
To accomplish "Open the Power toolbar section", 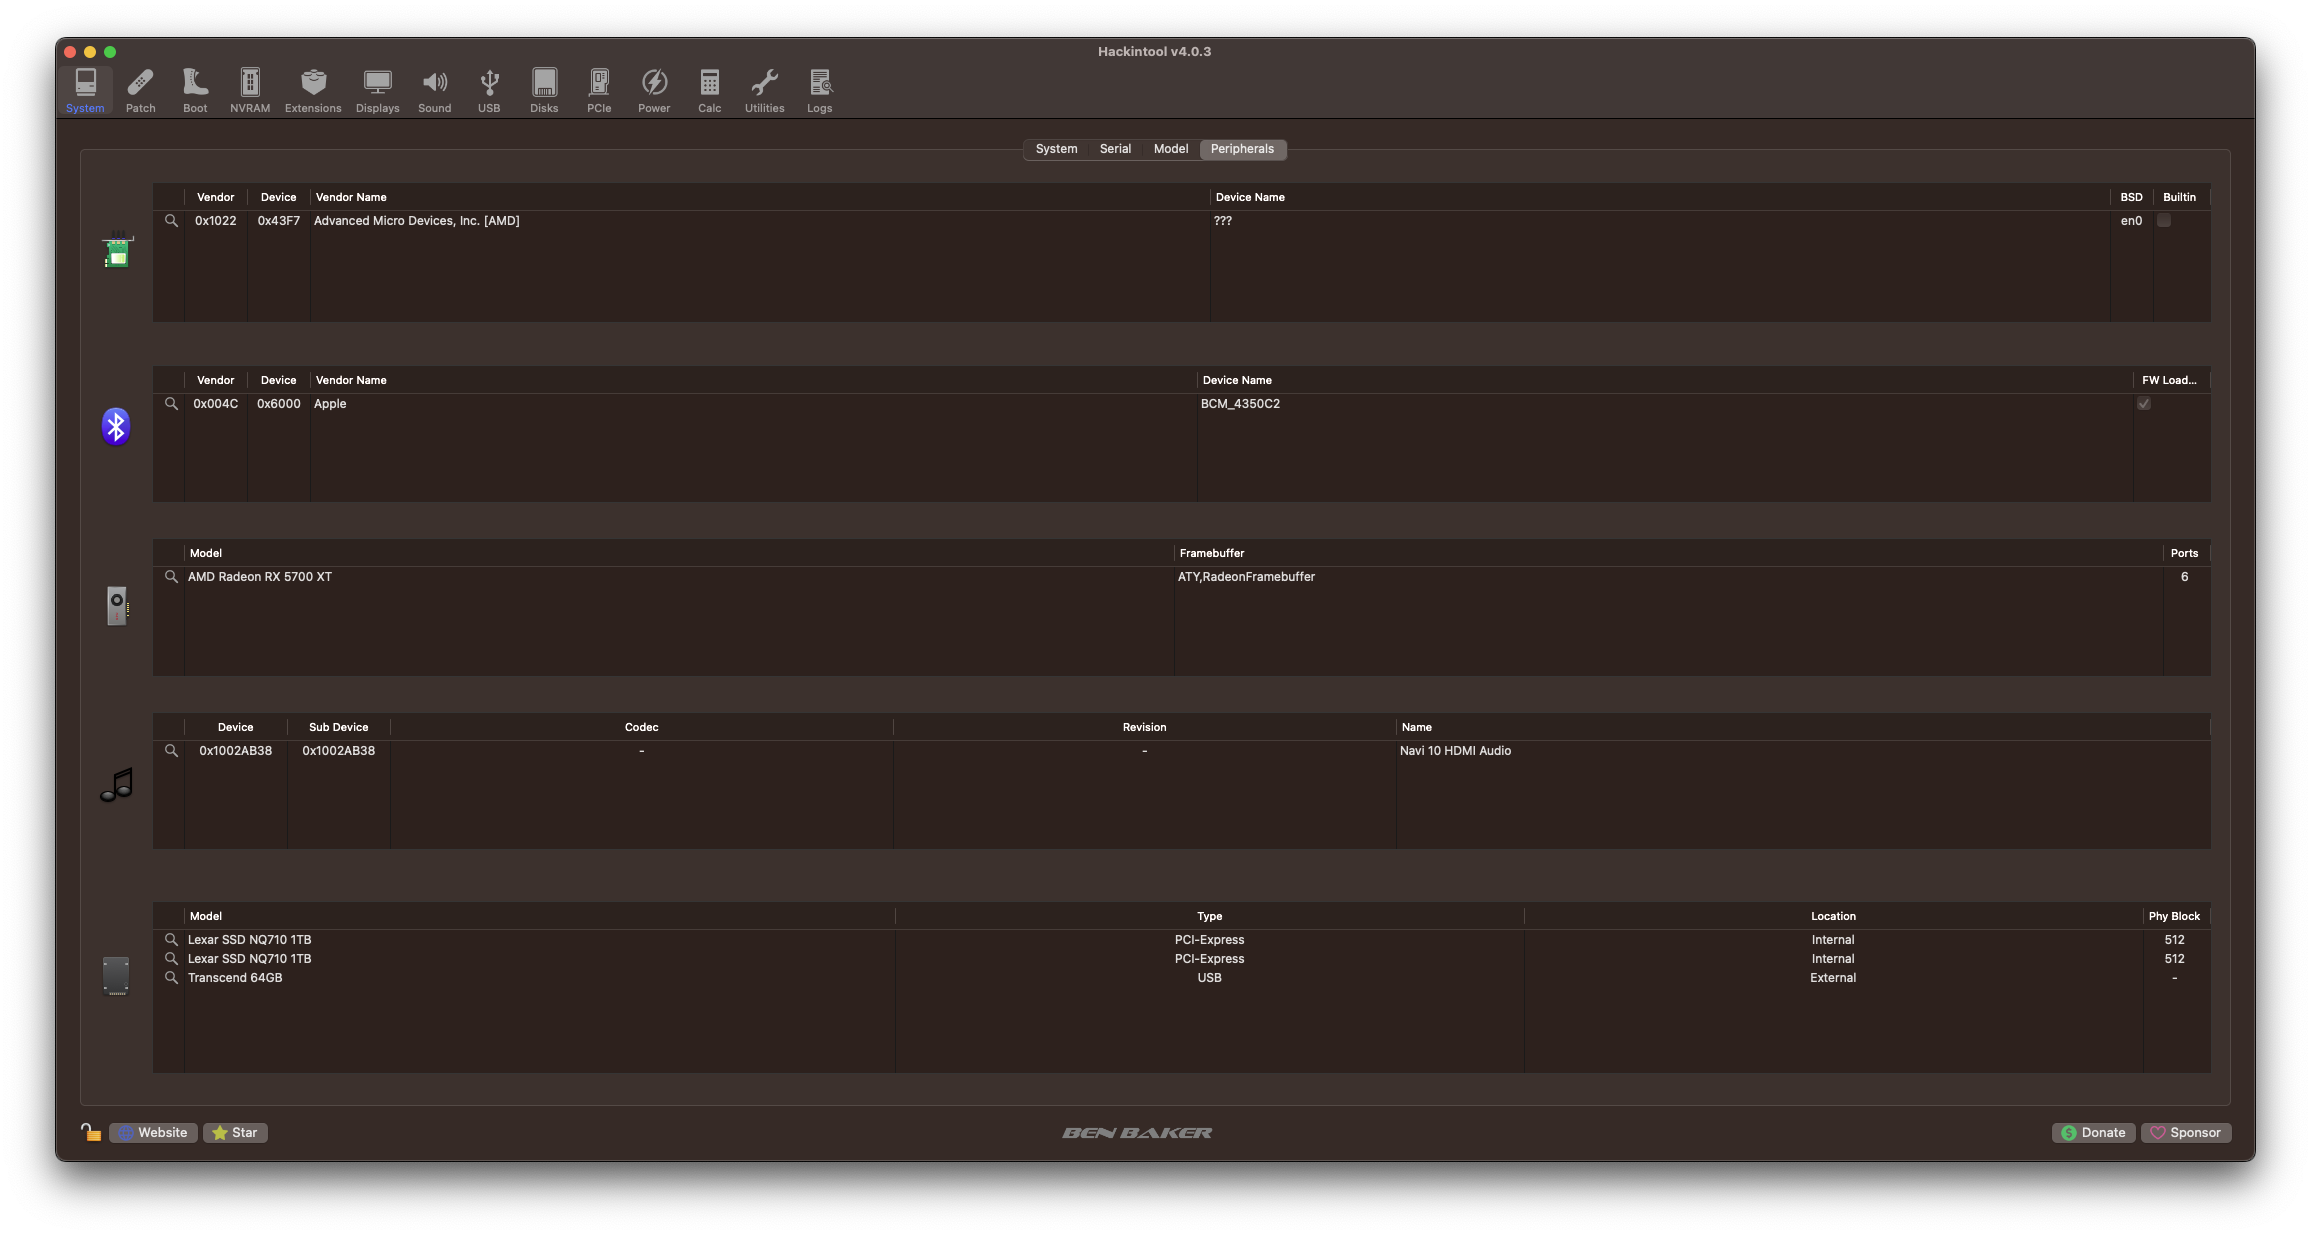I will (x=654, y=90).
